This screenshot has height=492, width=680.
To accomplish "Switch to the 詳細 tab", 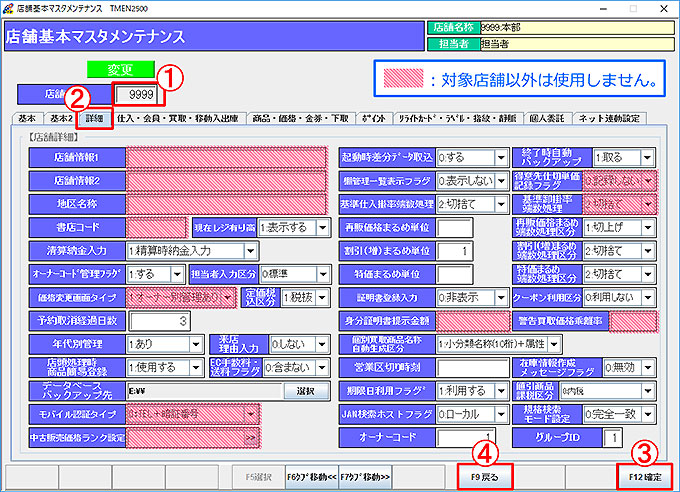I will (x=95, y=118).
